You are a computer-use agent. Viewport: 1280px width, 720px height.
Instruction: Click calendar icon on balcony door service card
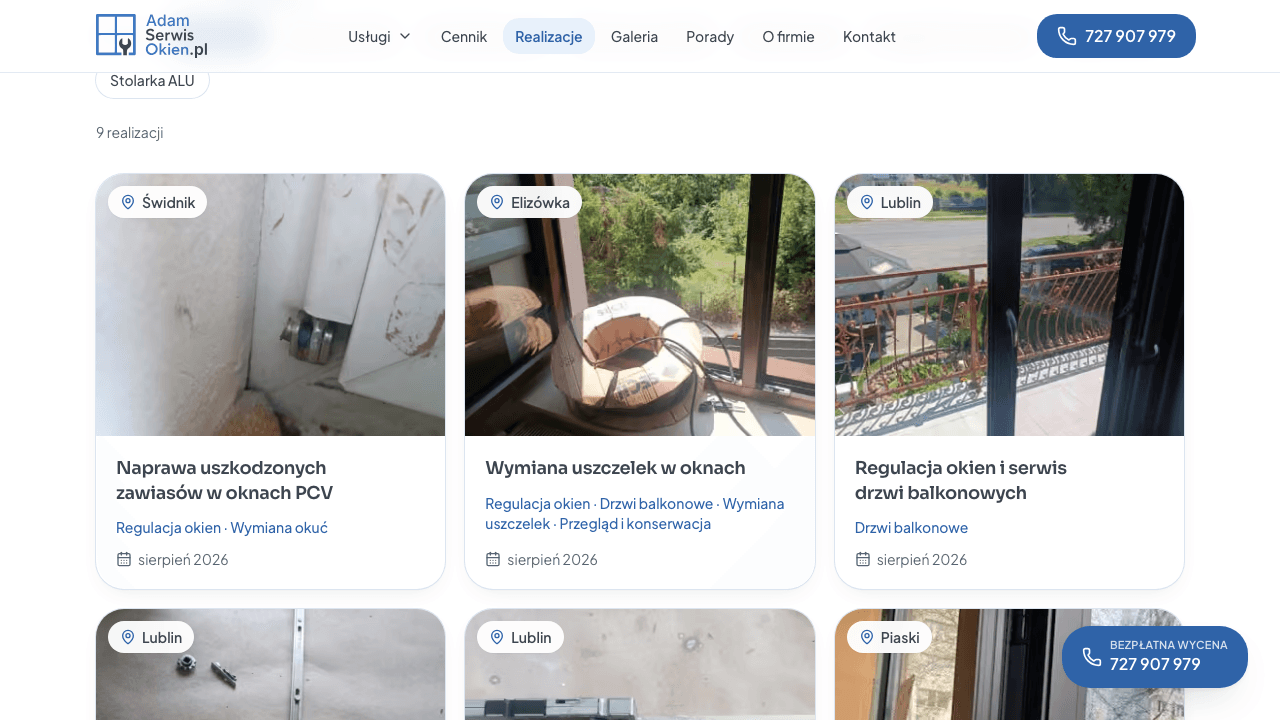[863, 559]
